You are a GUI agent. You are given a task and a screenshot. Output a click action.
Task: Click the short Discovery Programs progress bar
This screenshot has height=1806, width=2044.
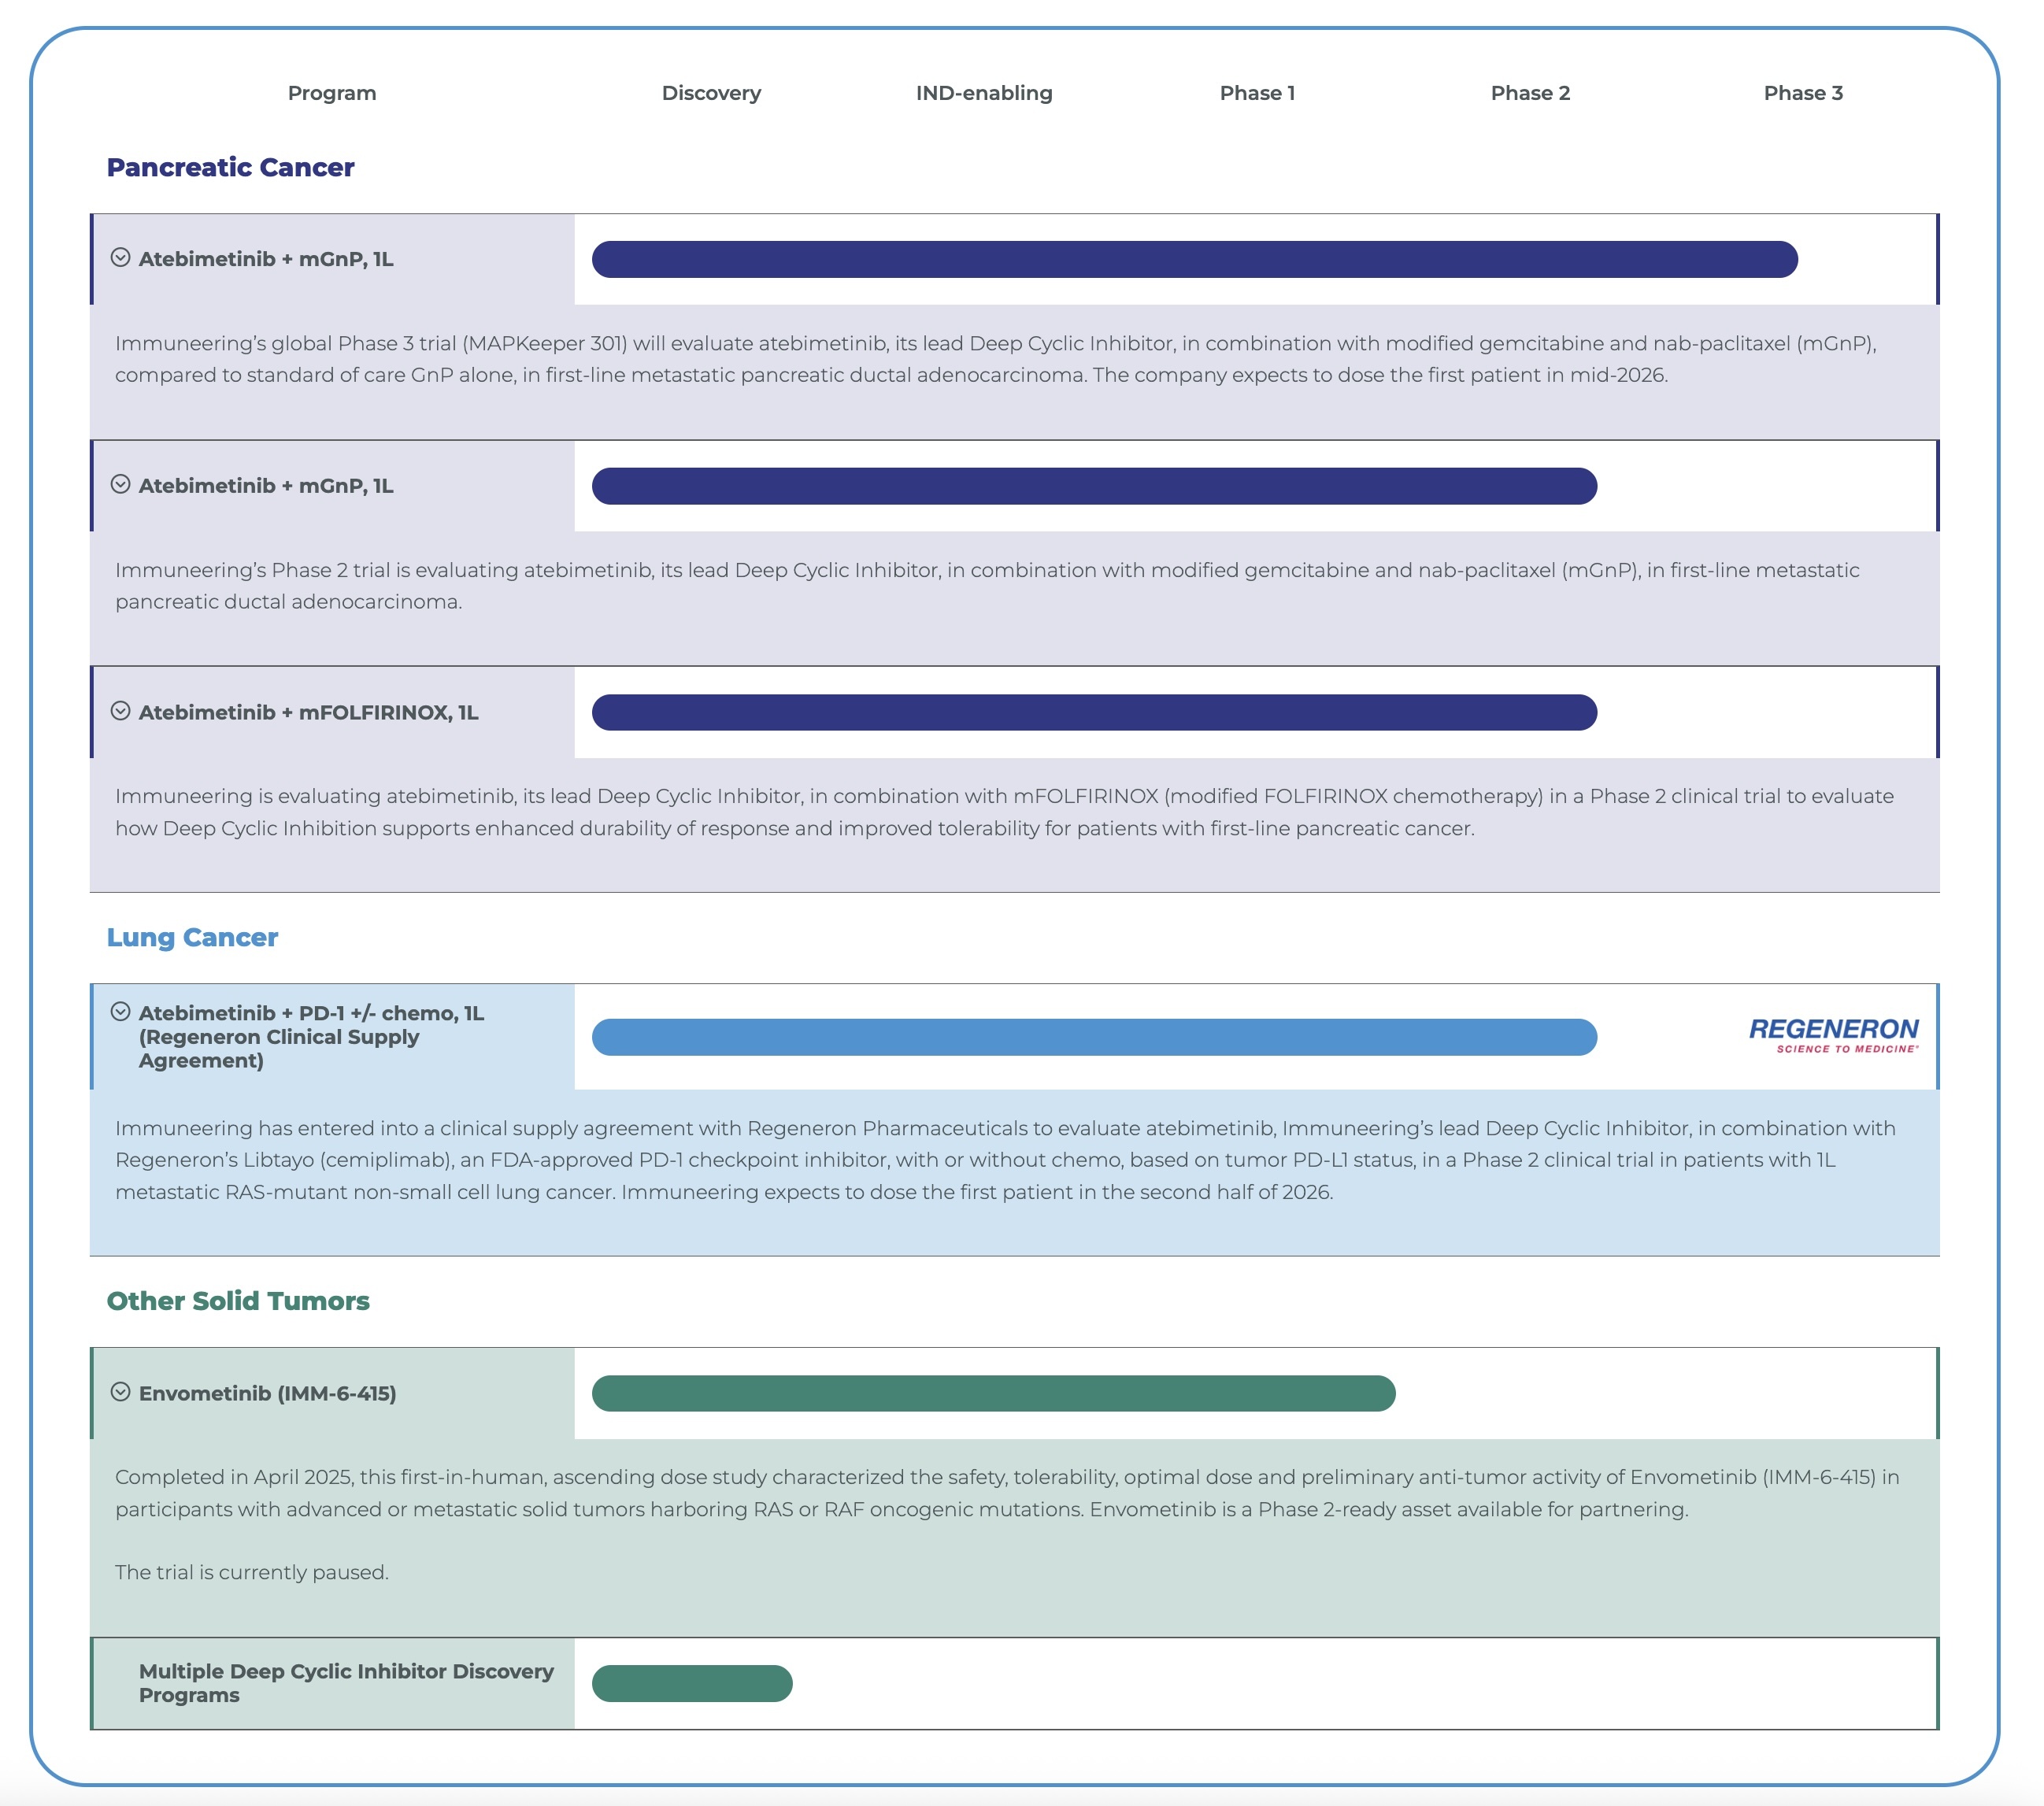pos(692,1683)
